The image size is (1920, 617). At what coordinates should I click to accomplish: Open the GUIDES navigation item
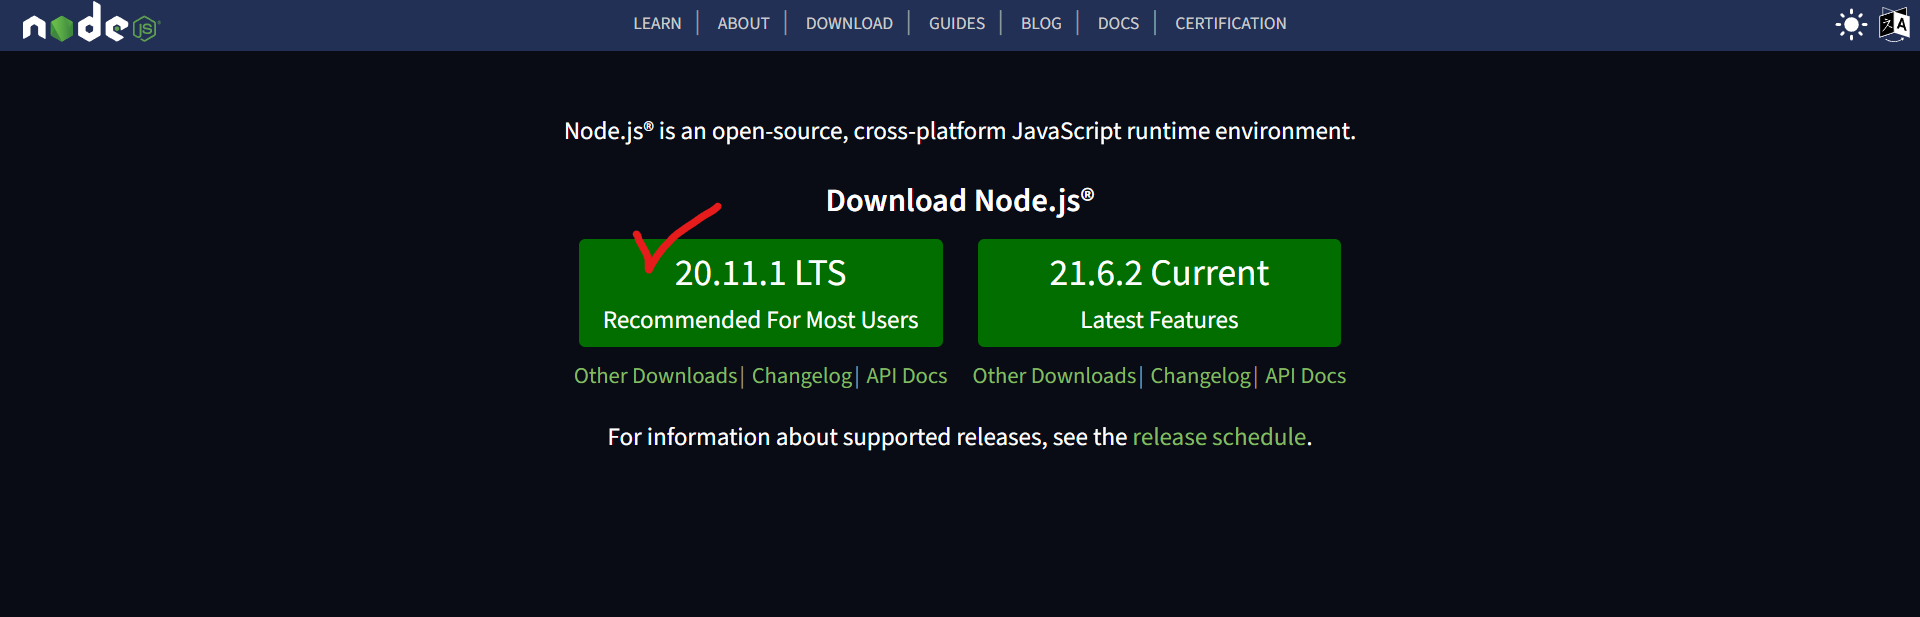957,23
